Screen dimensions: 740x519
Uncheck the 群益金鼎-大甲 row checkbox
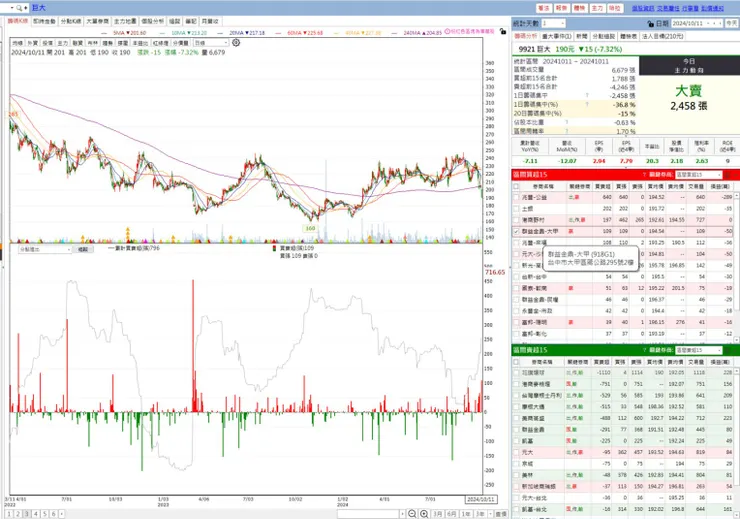516,231
